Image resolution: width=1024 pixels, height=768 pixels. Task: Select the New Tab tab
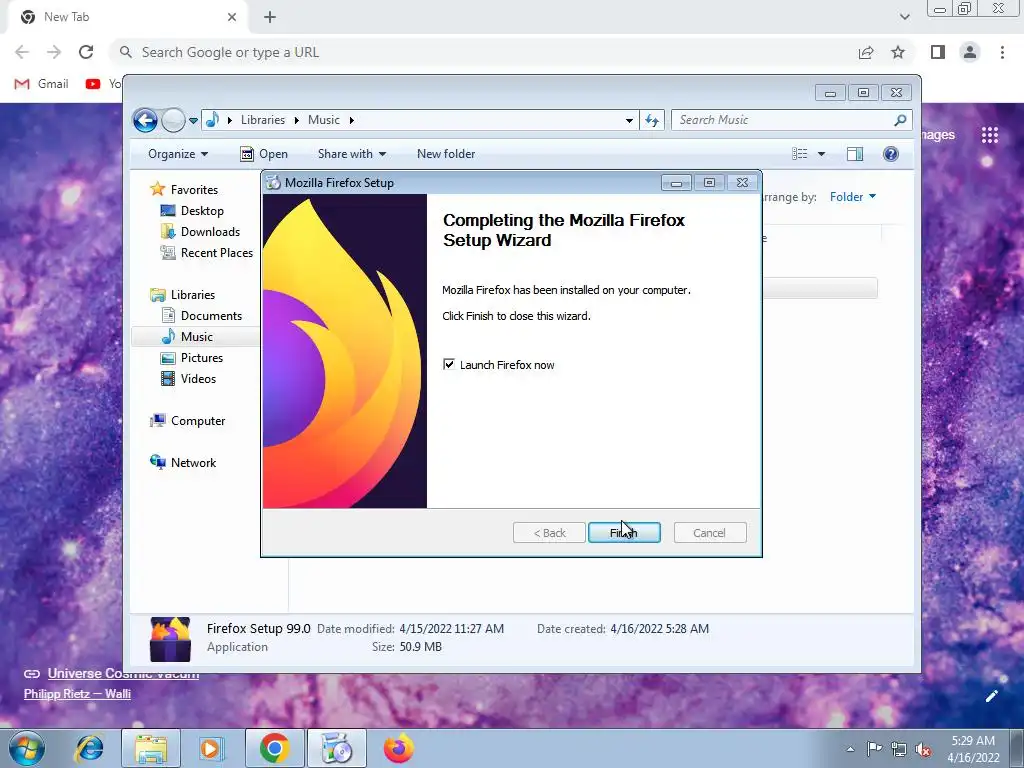click(128, 18)
